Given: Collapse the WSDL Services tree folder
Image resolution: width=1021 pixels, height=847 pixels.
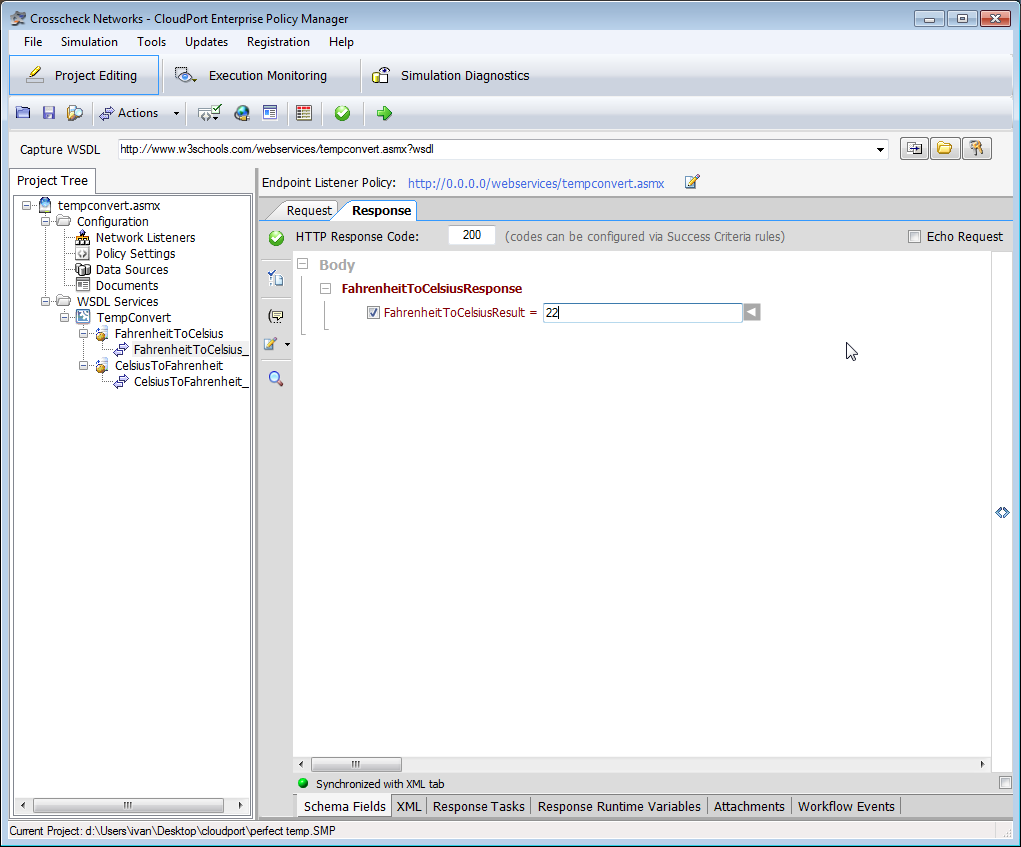Looking at the screenshot, I should click(46, 301).
